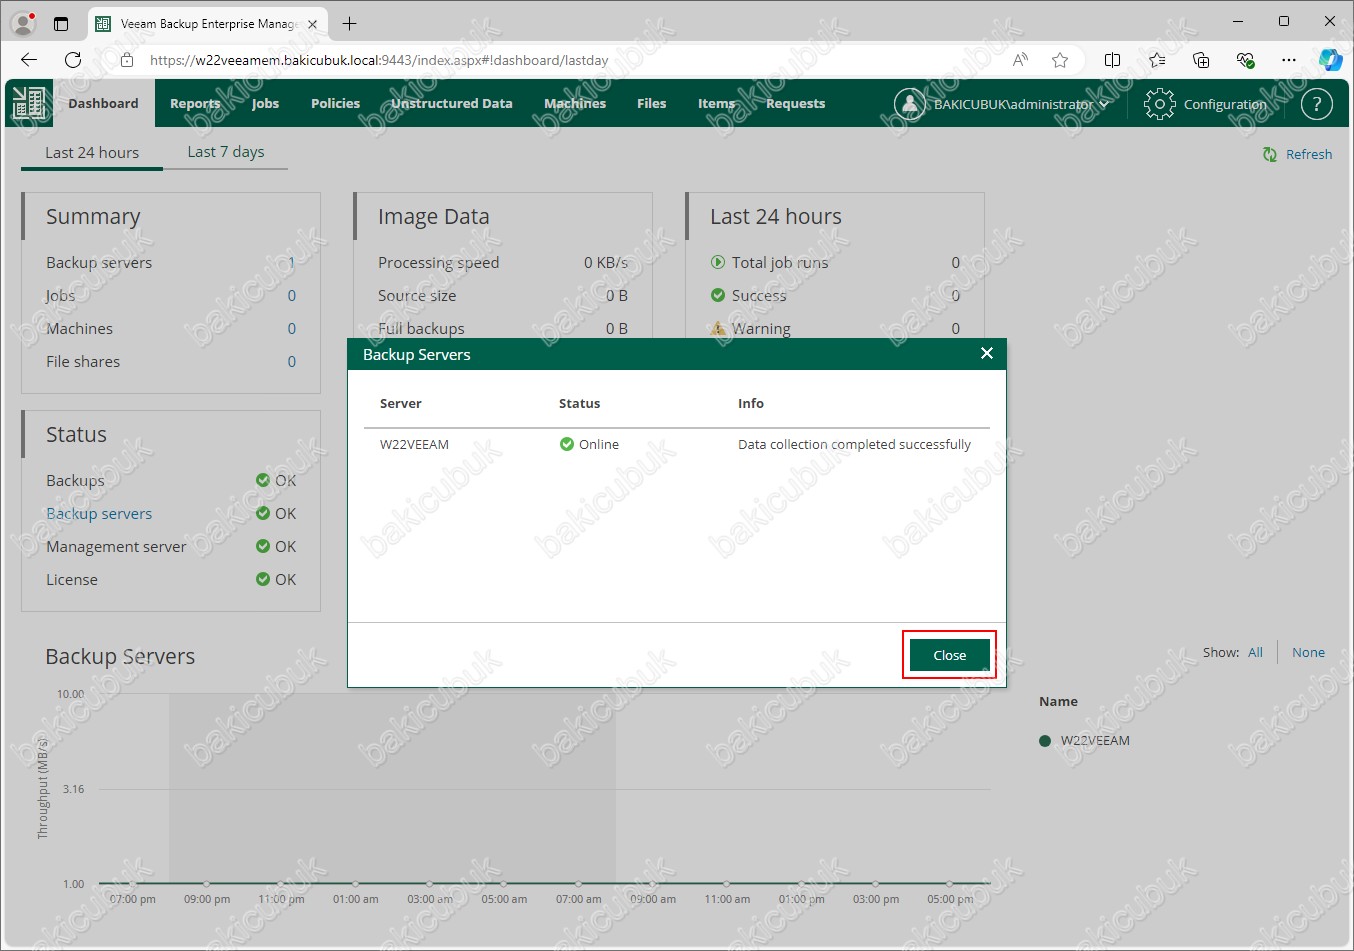Click the Summary Backup servers count
Screen dimensions: 1354x951
coord(291,262)
